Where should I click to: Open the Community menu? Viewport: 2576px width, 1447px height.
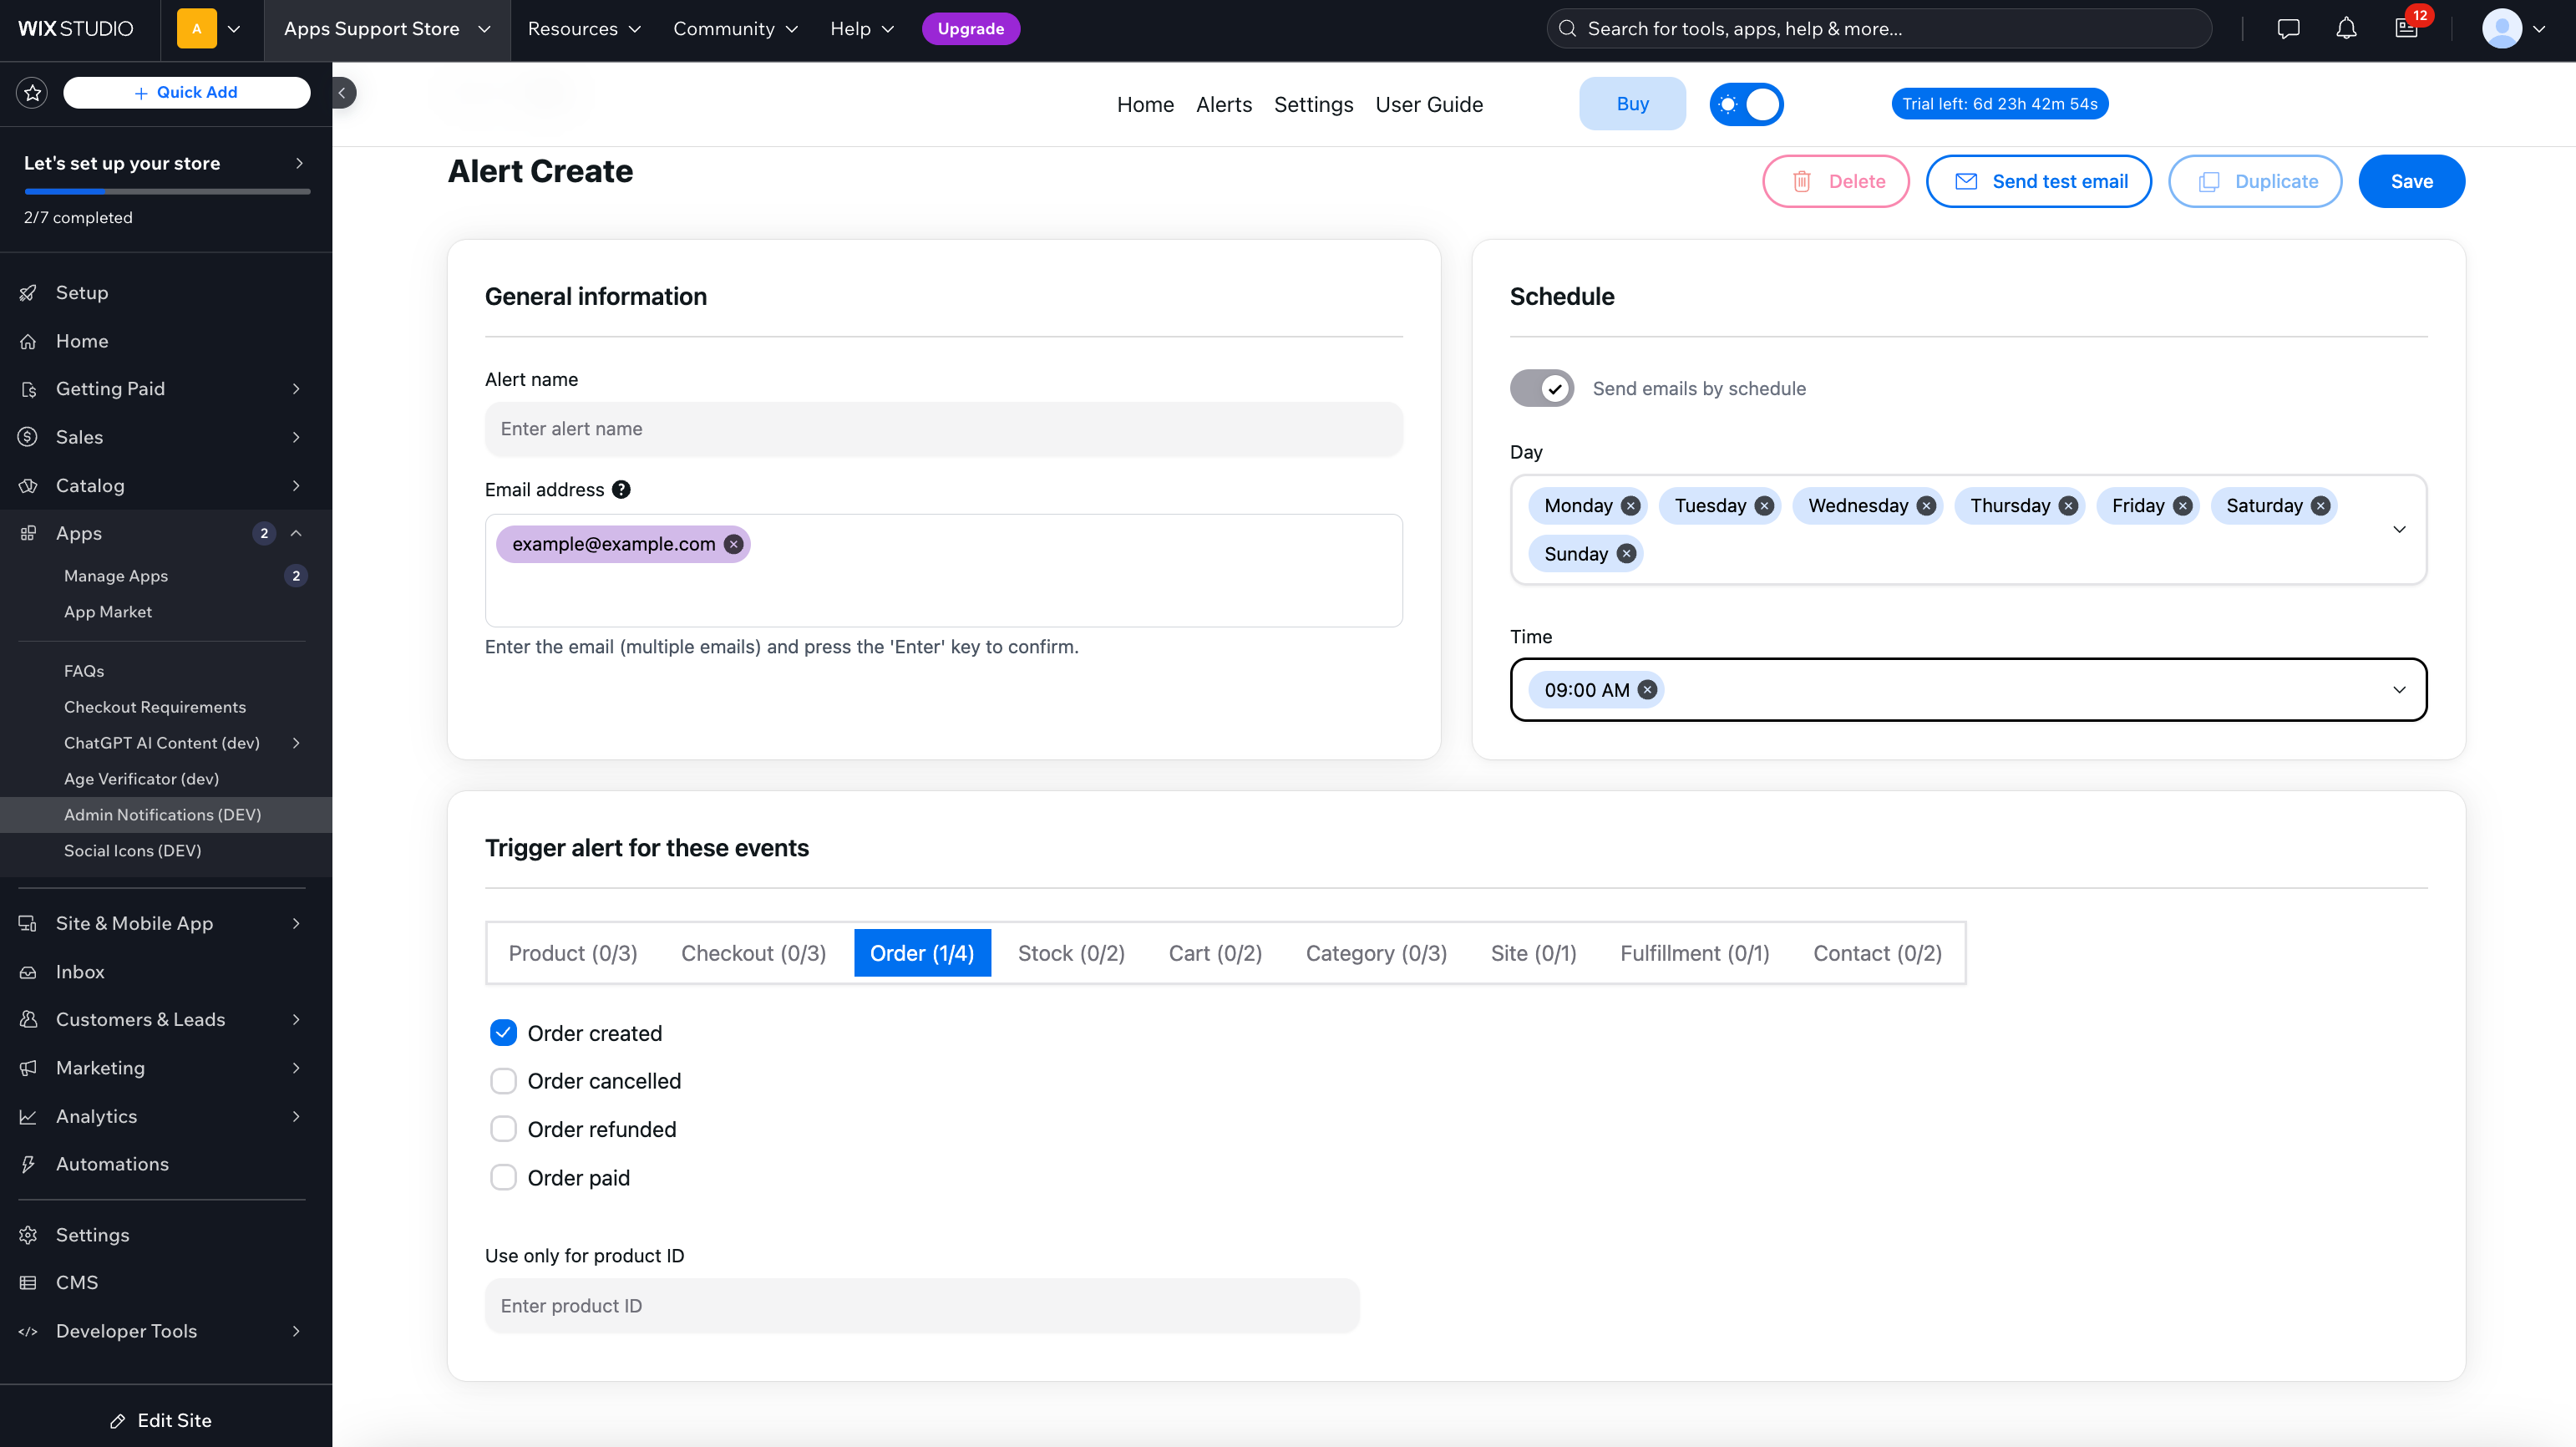(x=735, y=29)
